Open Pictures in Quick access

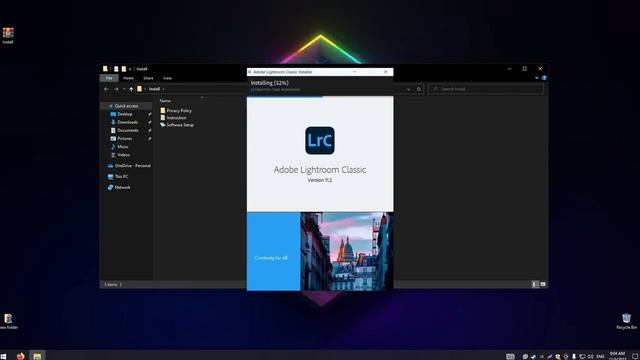tap(124, 138)
